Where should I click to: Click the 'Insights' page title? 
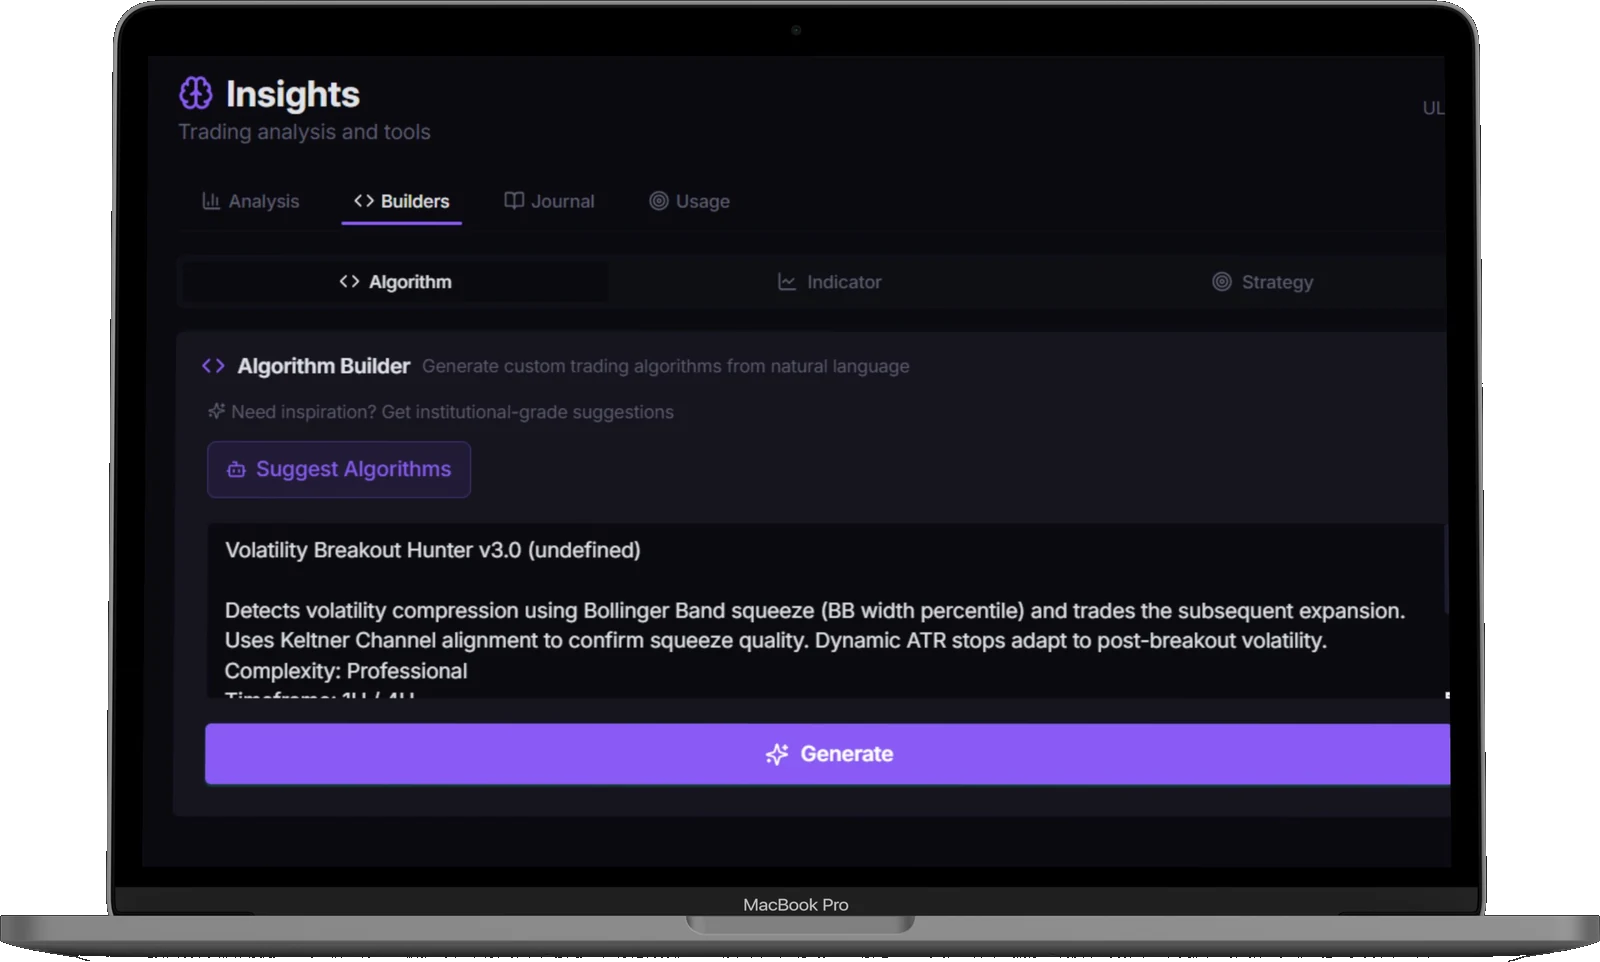tap(292, 94)
